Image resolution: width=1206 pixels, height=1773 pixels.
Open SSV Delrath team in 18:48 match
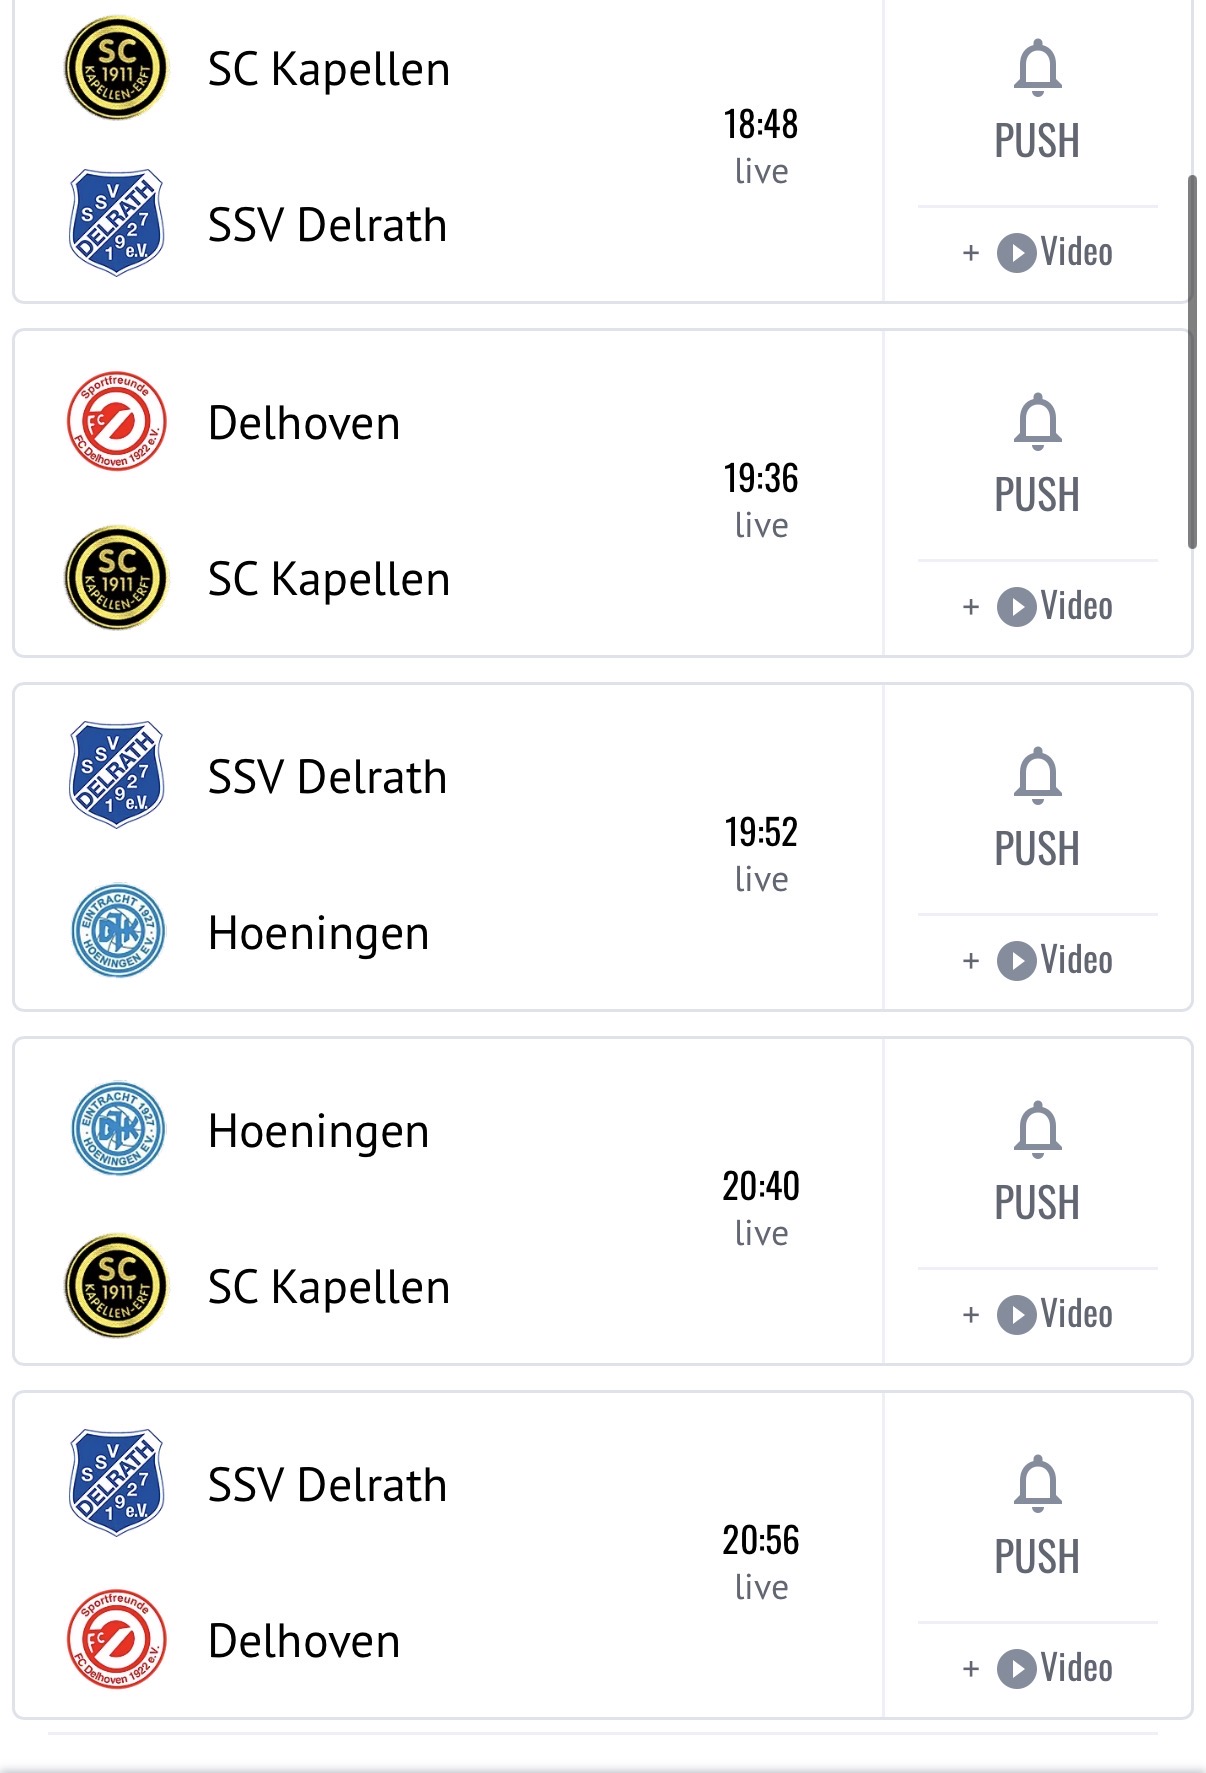tap(326, 225)
